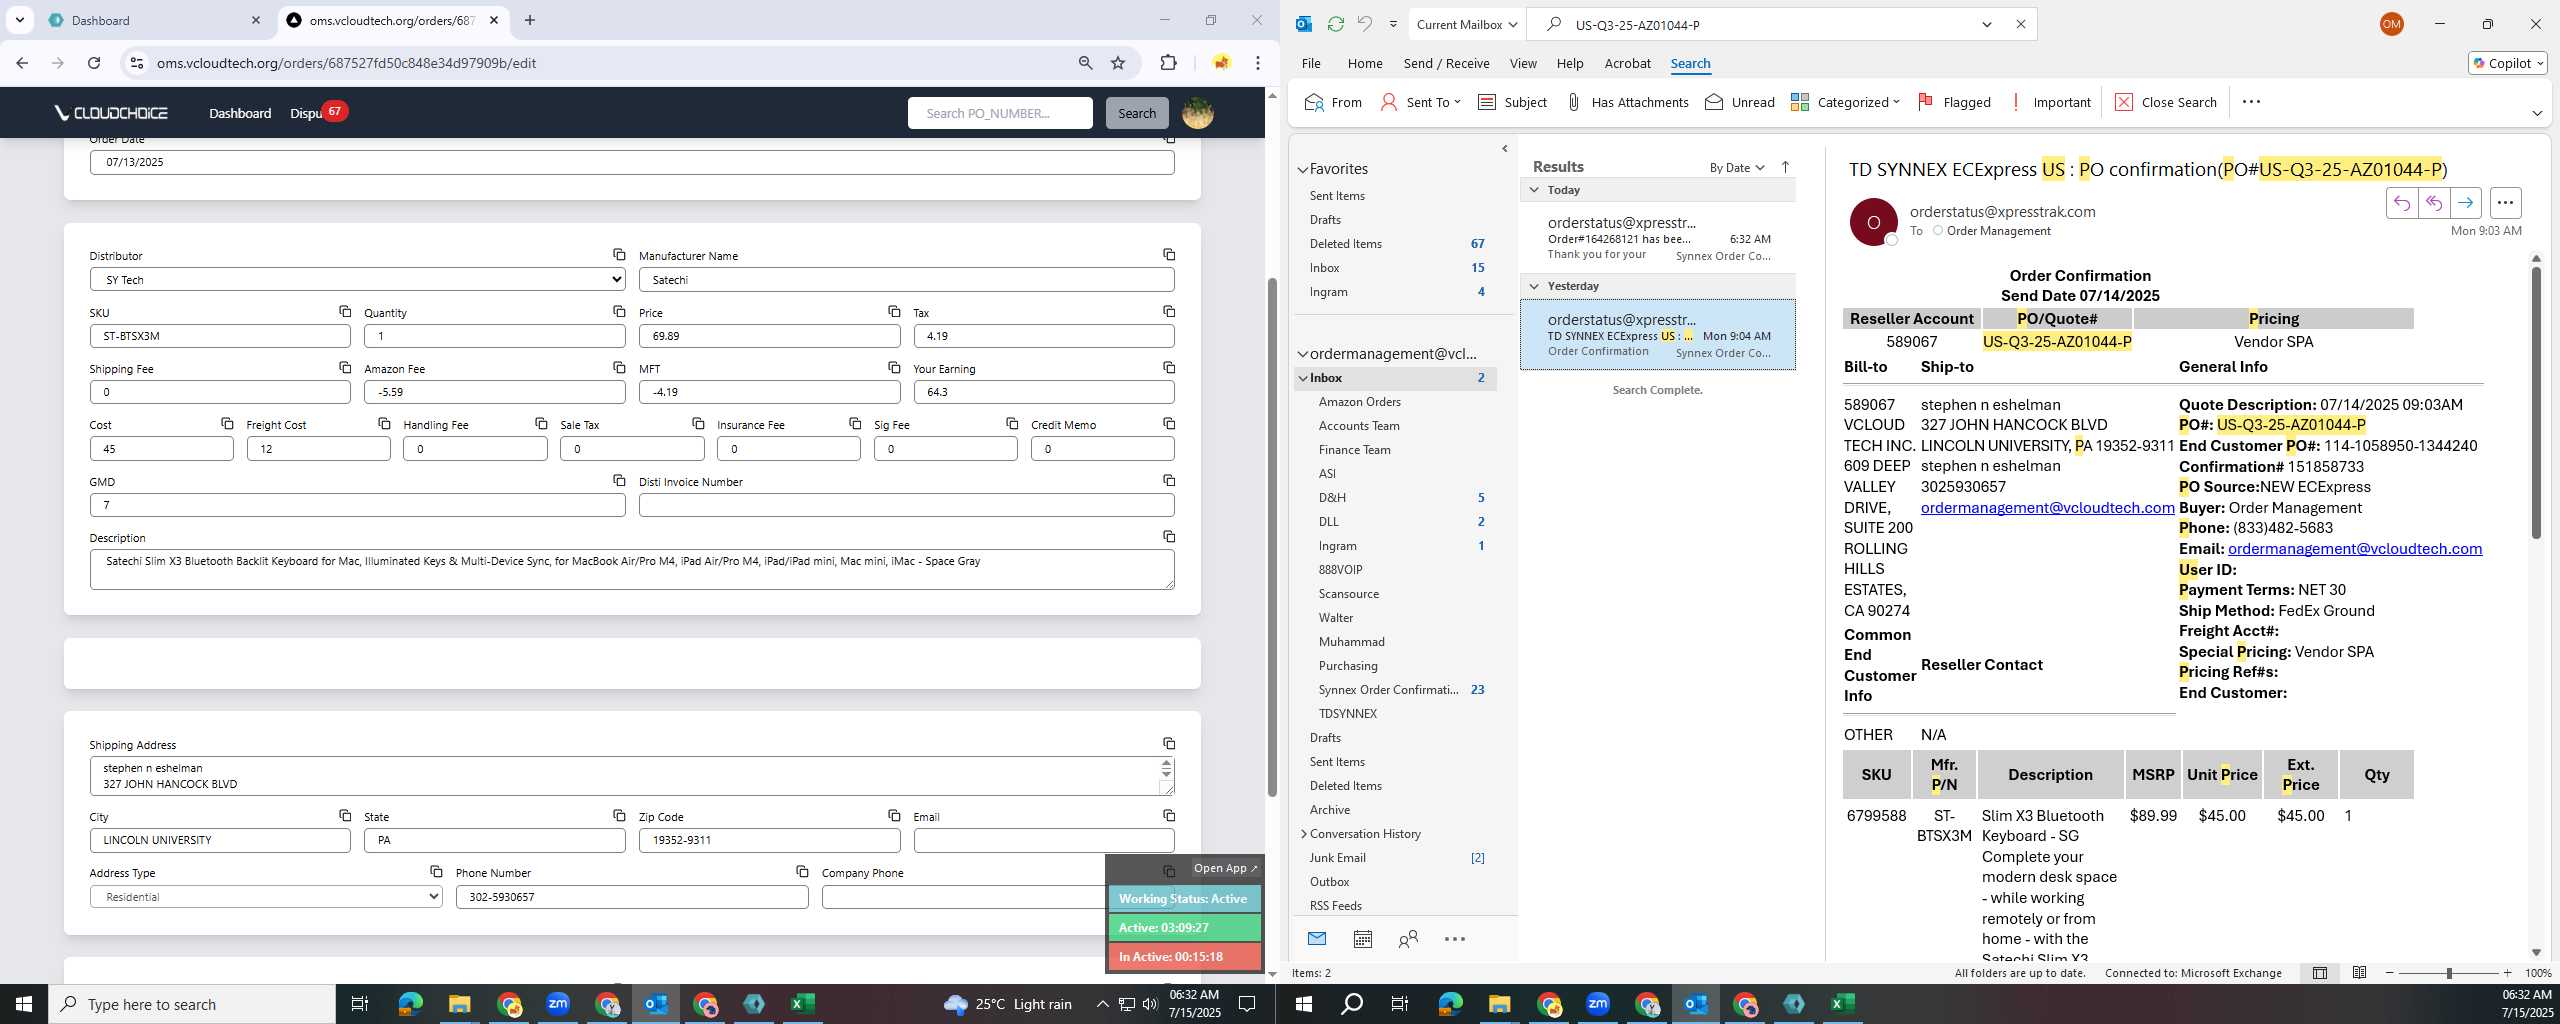Adjust the Outlook zoom slider
Viewport: 2560px width, 1024px height.
[2449, 973]
